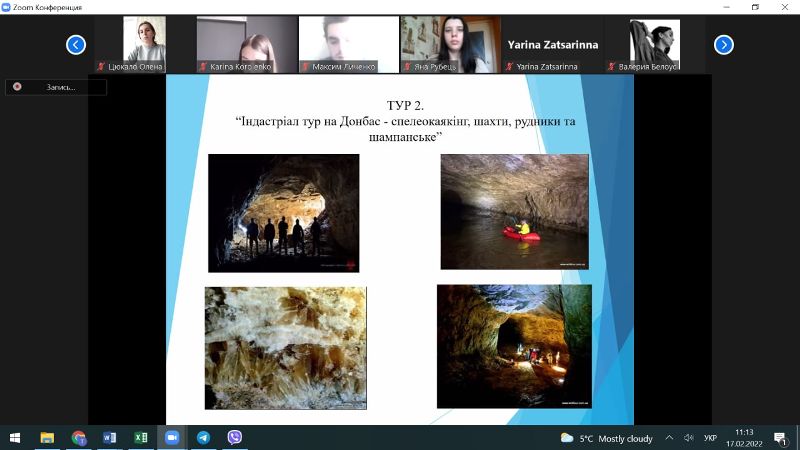This screenshot has height=450, width=800.
Task: Show previous participants with left arrow
Action: [x=76, y=45]
